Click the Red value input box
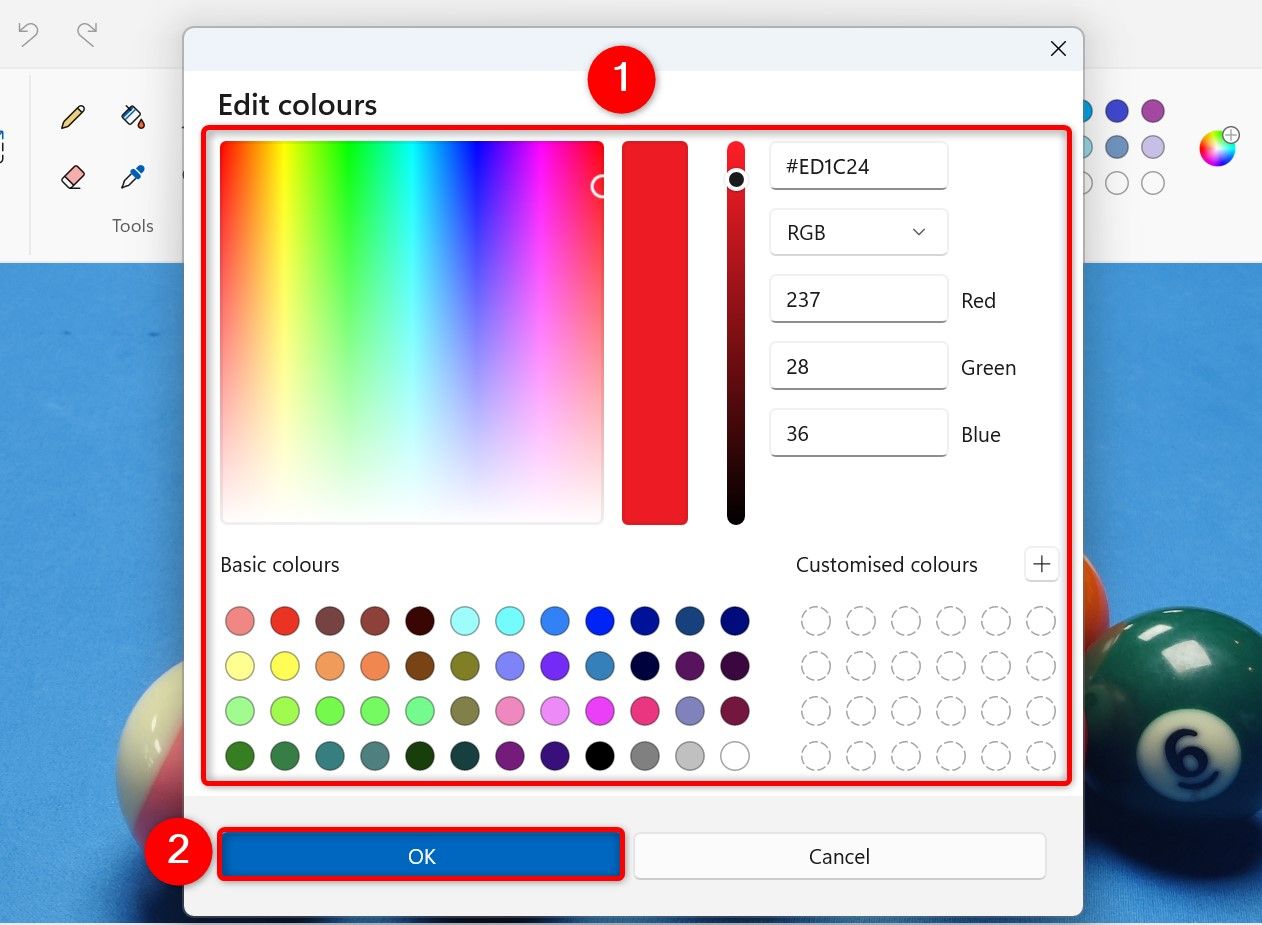Viewport: 1262px width, 925px height. pyautogui.click(x=858, y=299)
